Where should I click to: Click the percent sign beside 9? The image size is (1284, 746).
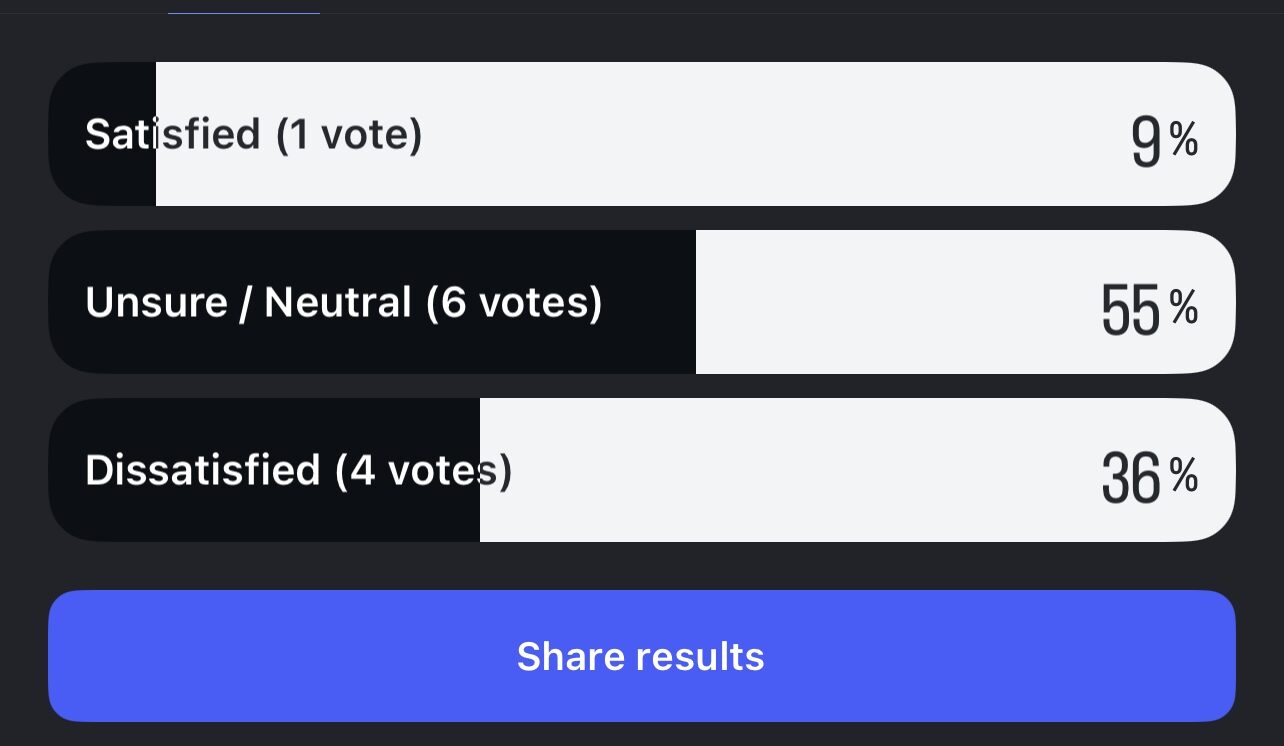coord(1184,140)
